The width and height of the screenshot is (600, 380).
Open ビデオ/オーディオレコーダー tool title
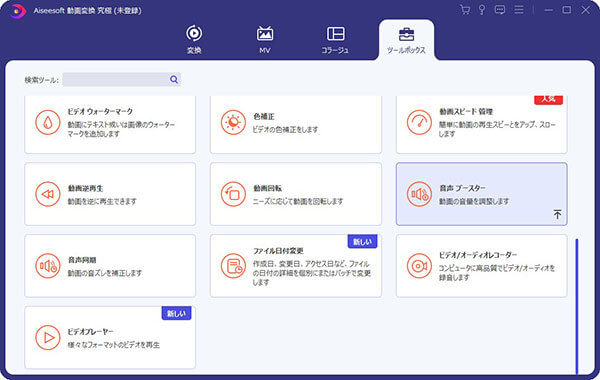tap(478, 255)
